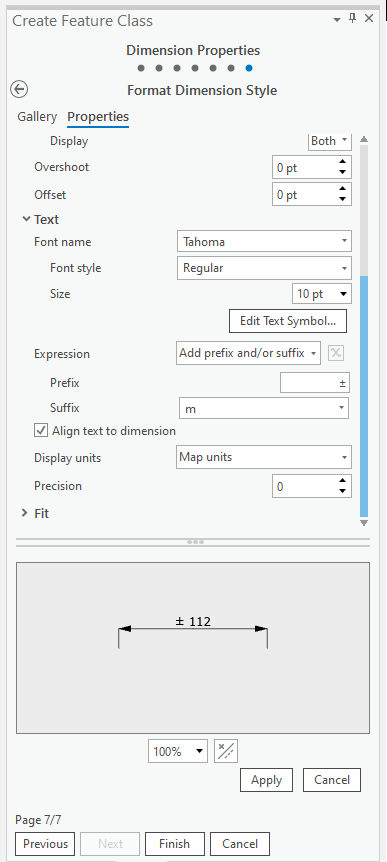This screenshot has width=387, height=862.
Task: Go to the Previous wizard page
Action: [x=45, y=844]
